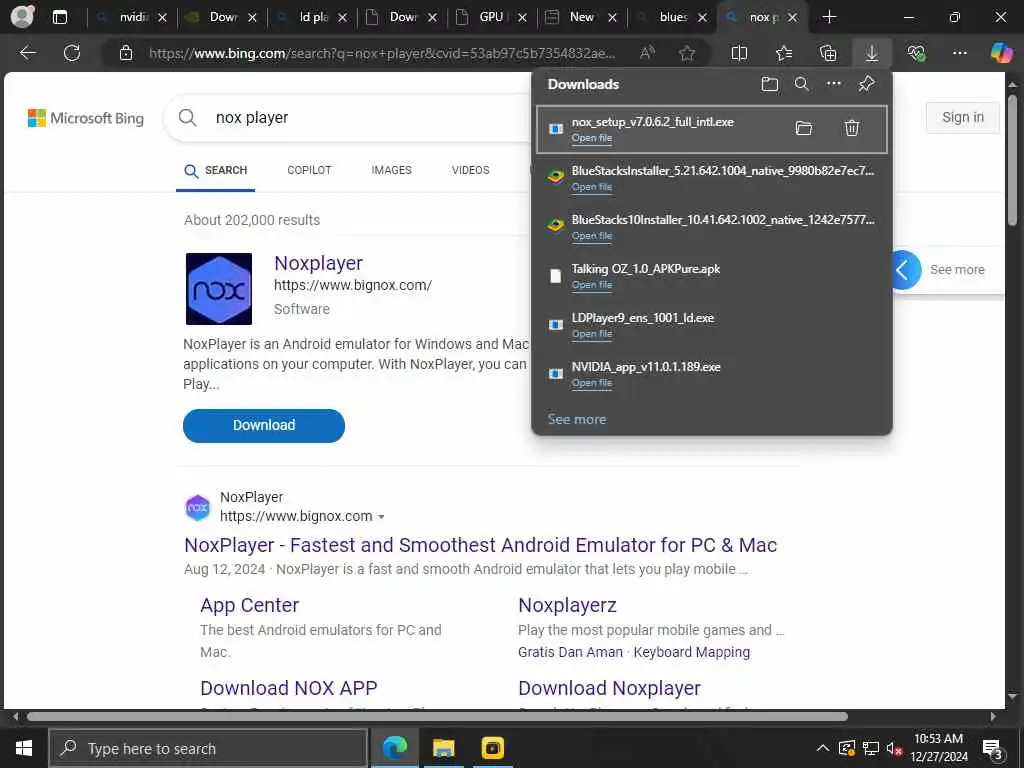View site information lock icon
Image resolution: width=1024 pixels, height=768 pixels.
tap(125, 53)
